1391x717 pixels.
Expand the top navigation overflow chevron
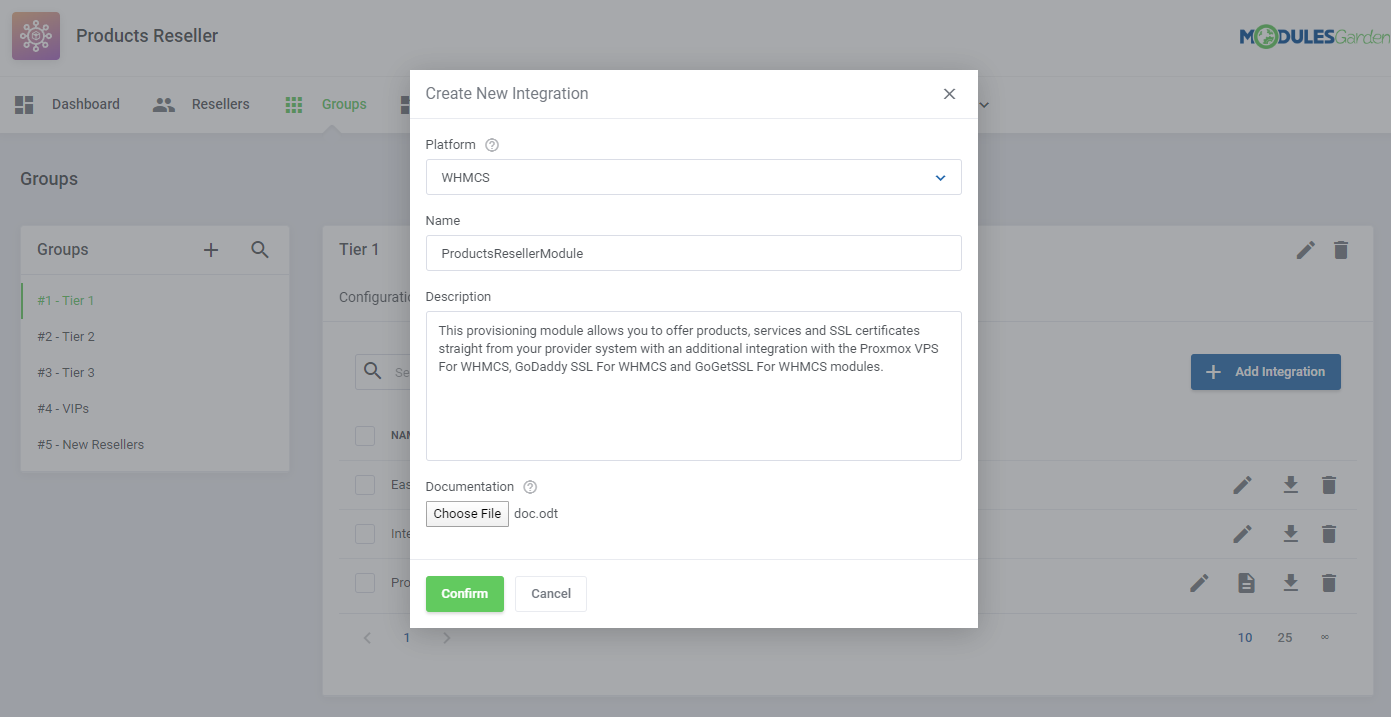[x=984, y=104]
